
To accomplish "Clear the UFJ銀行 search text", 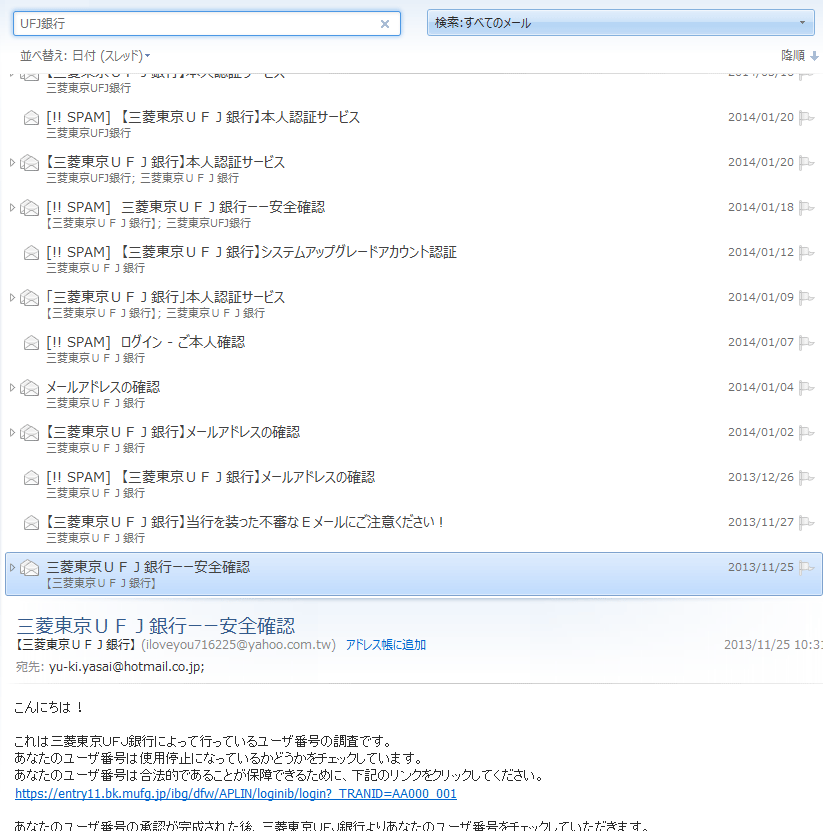I will 385,24.
